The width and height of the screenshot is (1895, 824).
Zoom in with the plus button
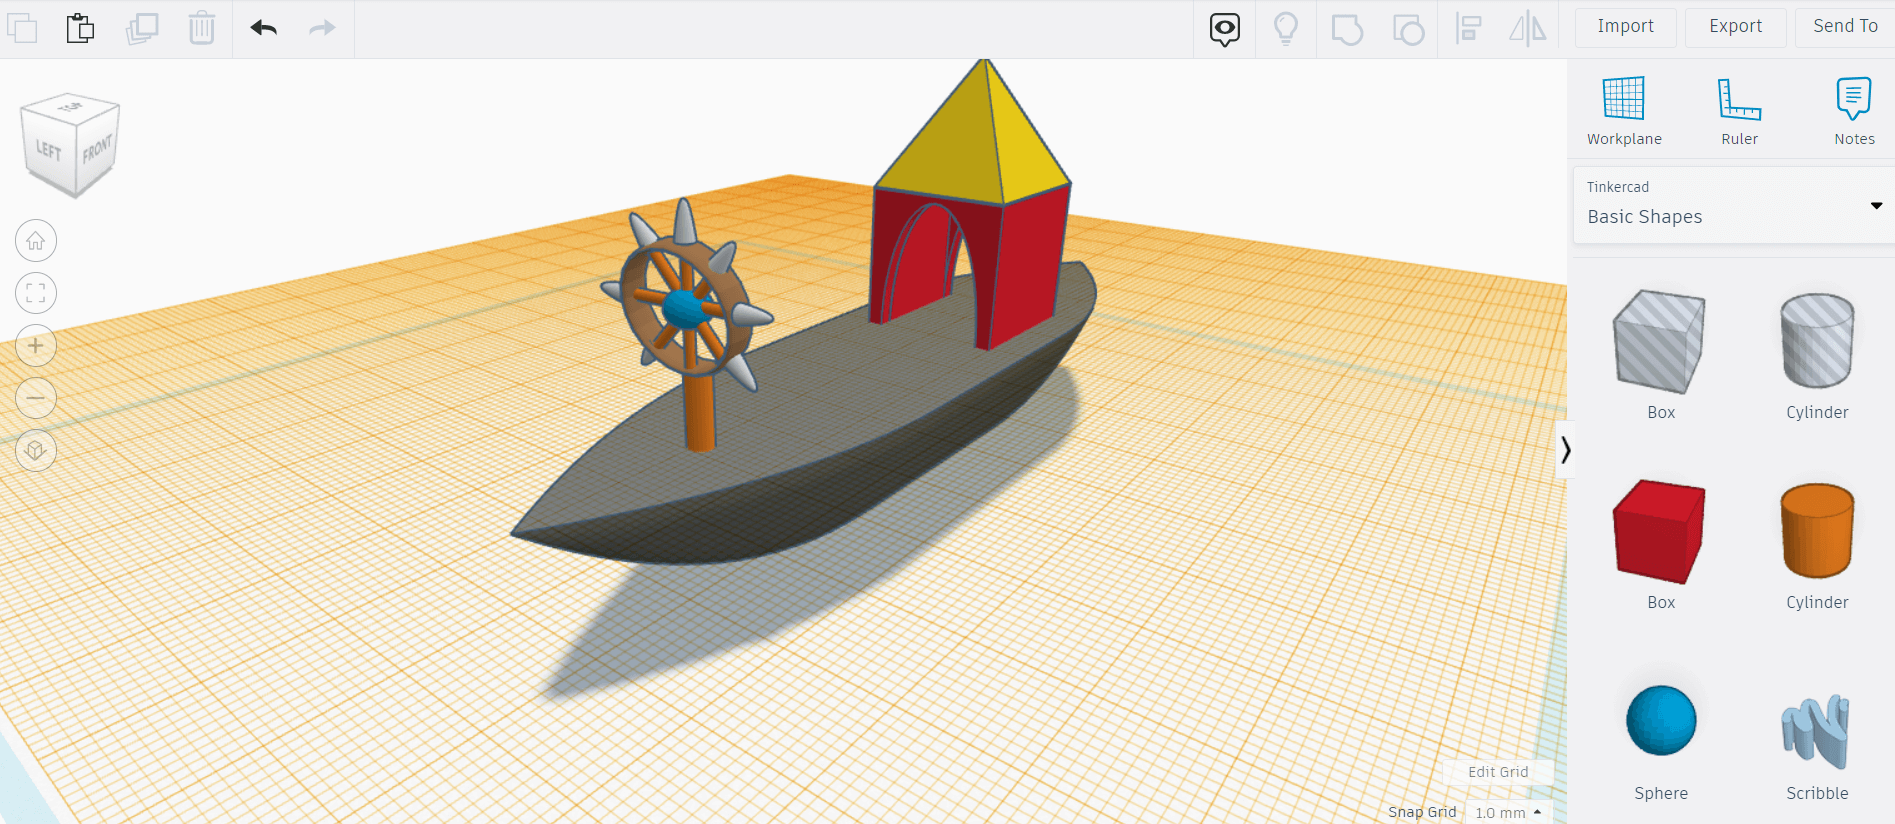(x=36, y=346)
